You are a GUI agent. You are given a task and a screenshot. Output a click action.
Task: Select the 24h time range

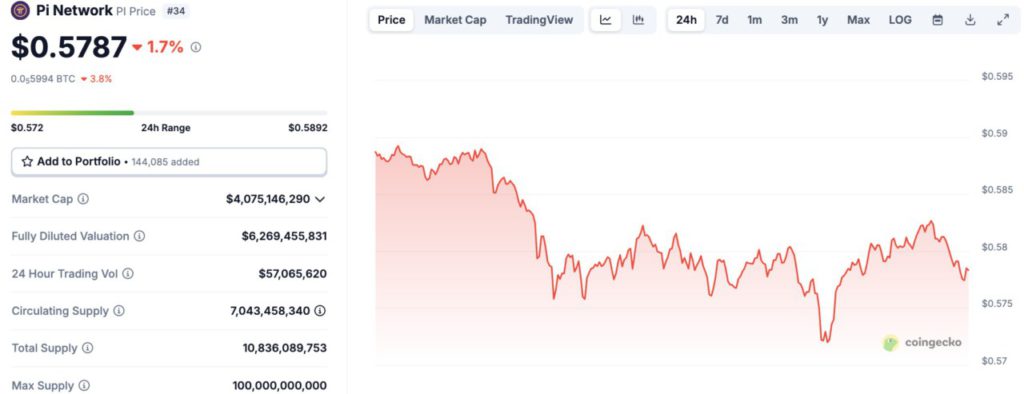pyautogui.click(x=686, y=20)
